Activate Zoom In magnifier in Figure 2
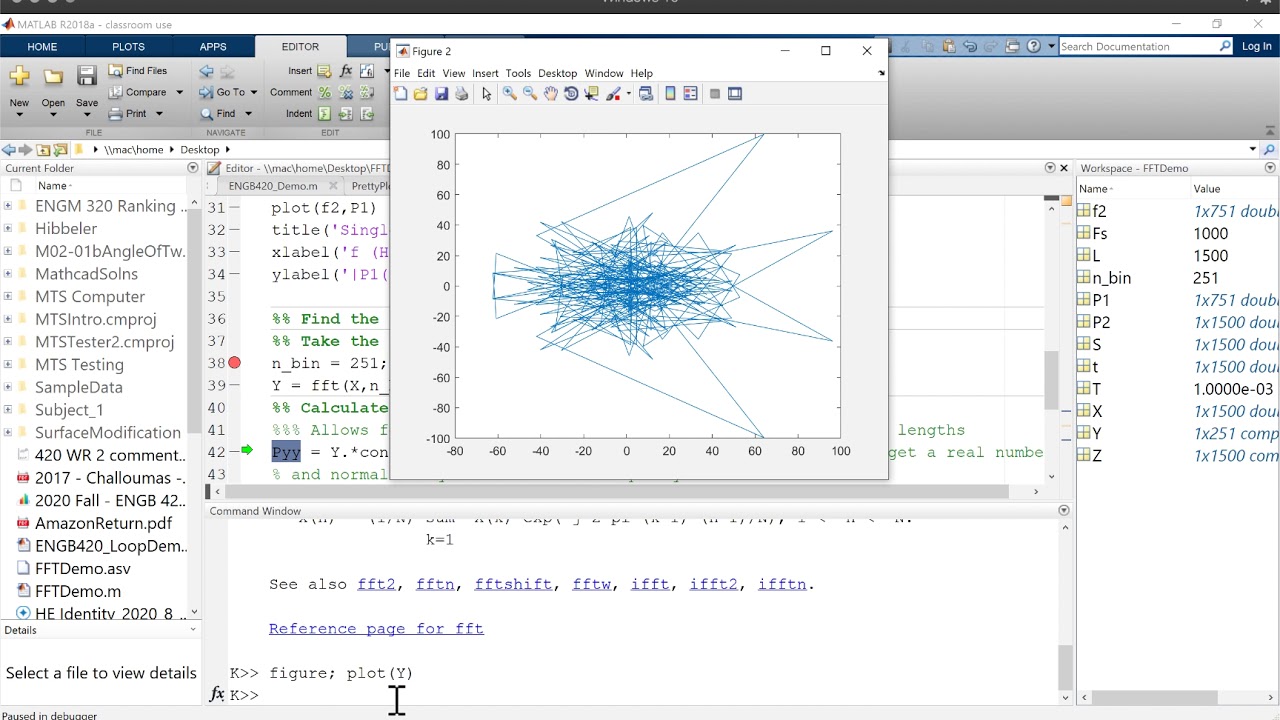Screen dimensions: 1280x720 coord(509,94)
